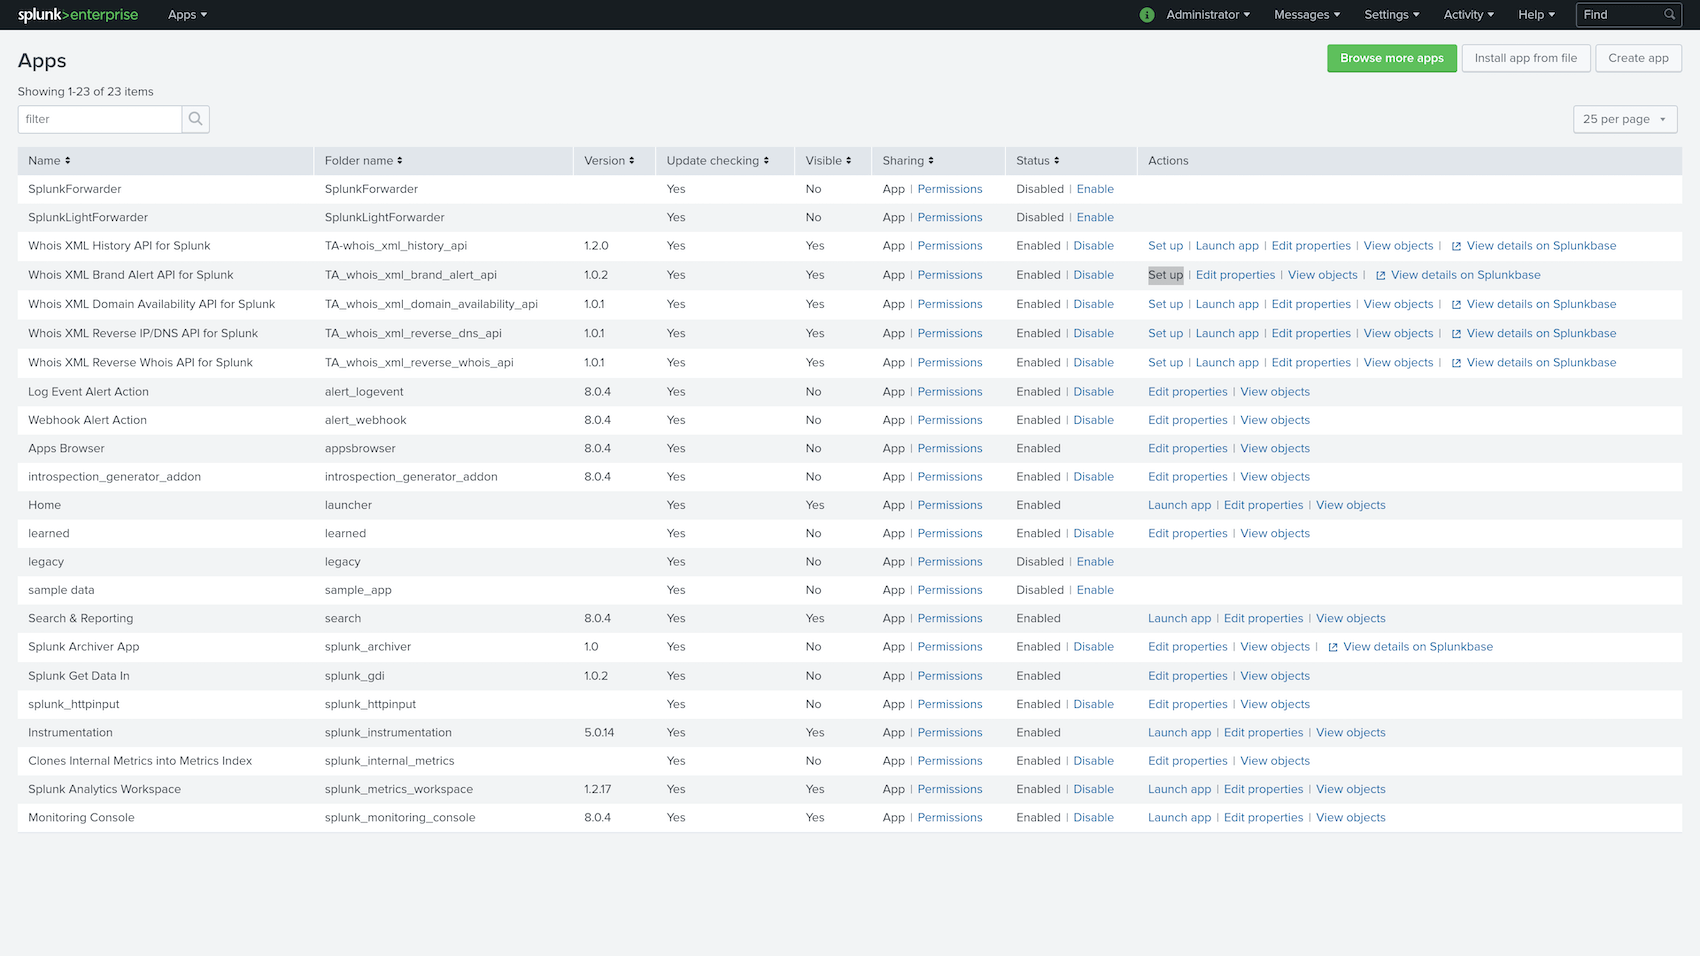The height and width of the screenshot is (956, 1700).
Task: Disable the Whois XML History API app
Action: pyautogui.click(x=1093, y=246)
